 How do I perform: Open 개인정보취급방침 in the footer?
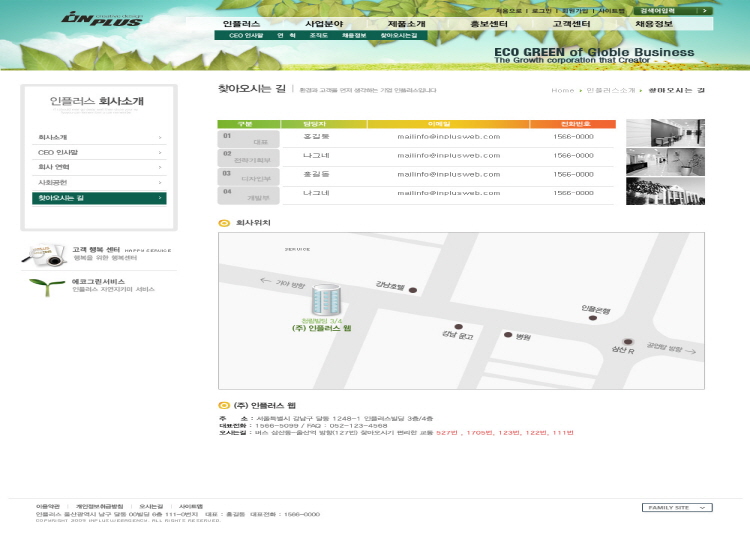click(x=99, y=506)
